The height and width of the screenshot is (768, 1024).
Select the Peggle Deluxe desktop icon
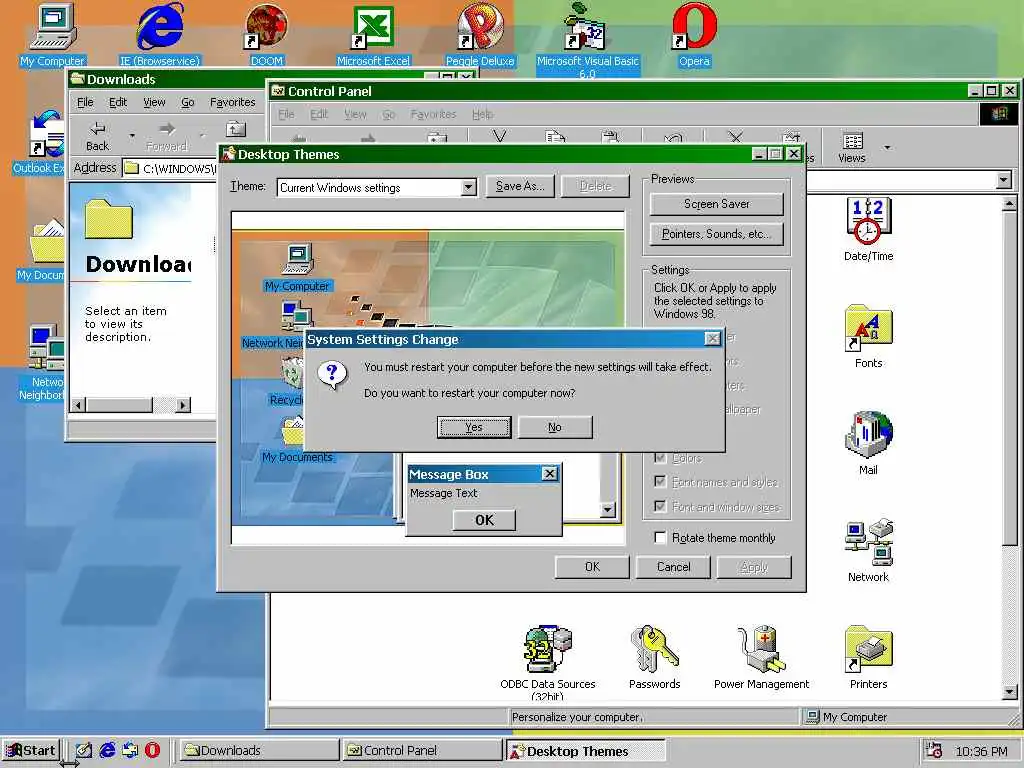coord(480,34)
